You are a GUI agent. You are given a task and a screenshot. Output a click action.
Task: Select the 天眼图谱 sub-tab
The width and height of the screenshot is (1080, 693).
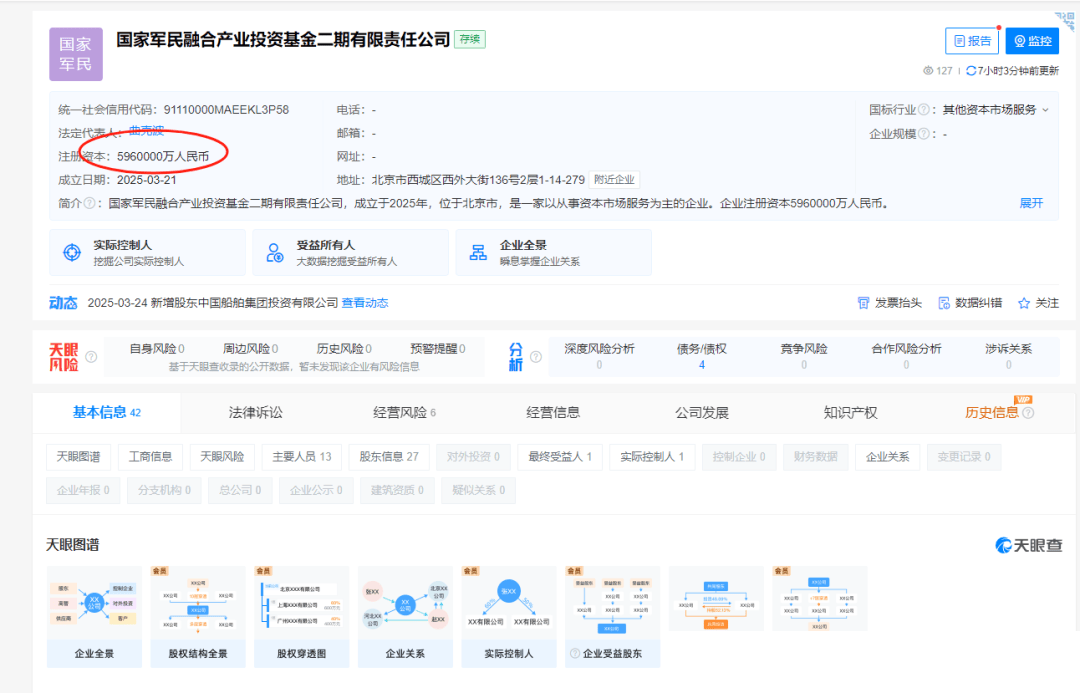coord(79,457)
